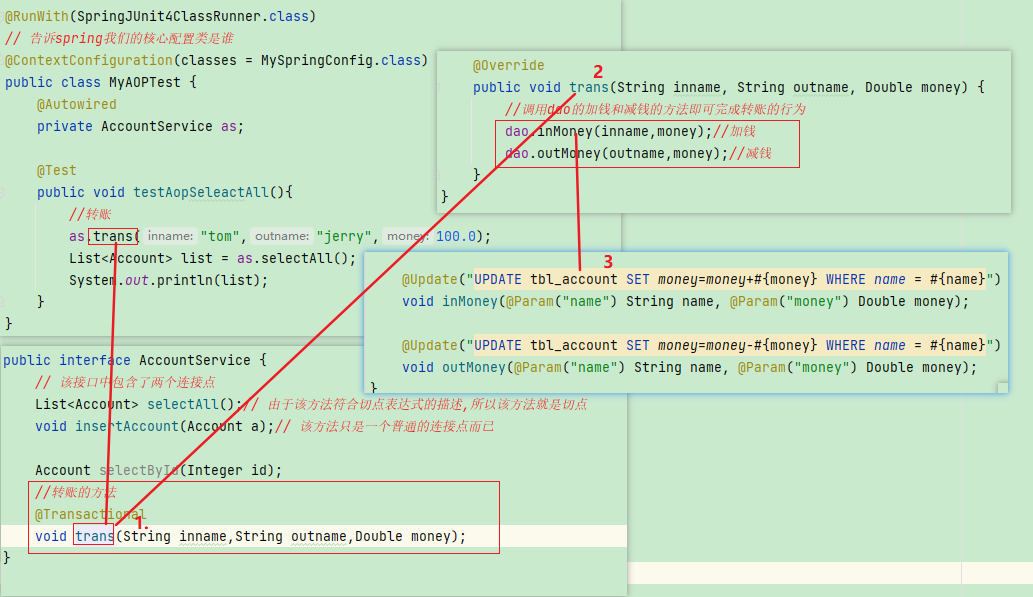Click the @Transactional annotation
The height and width of the screenshot is (597, 1033).
90,515
